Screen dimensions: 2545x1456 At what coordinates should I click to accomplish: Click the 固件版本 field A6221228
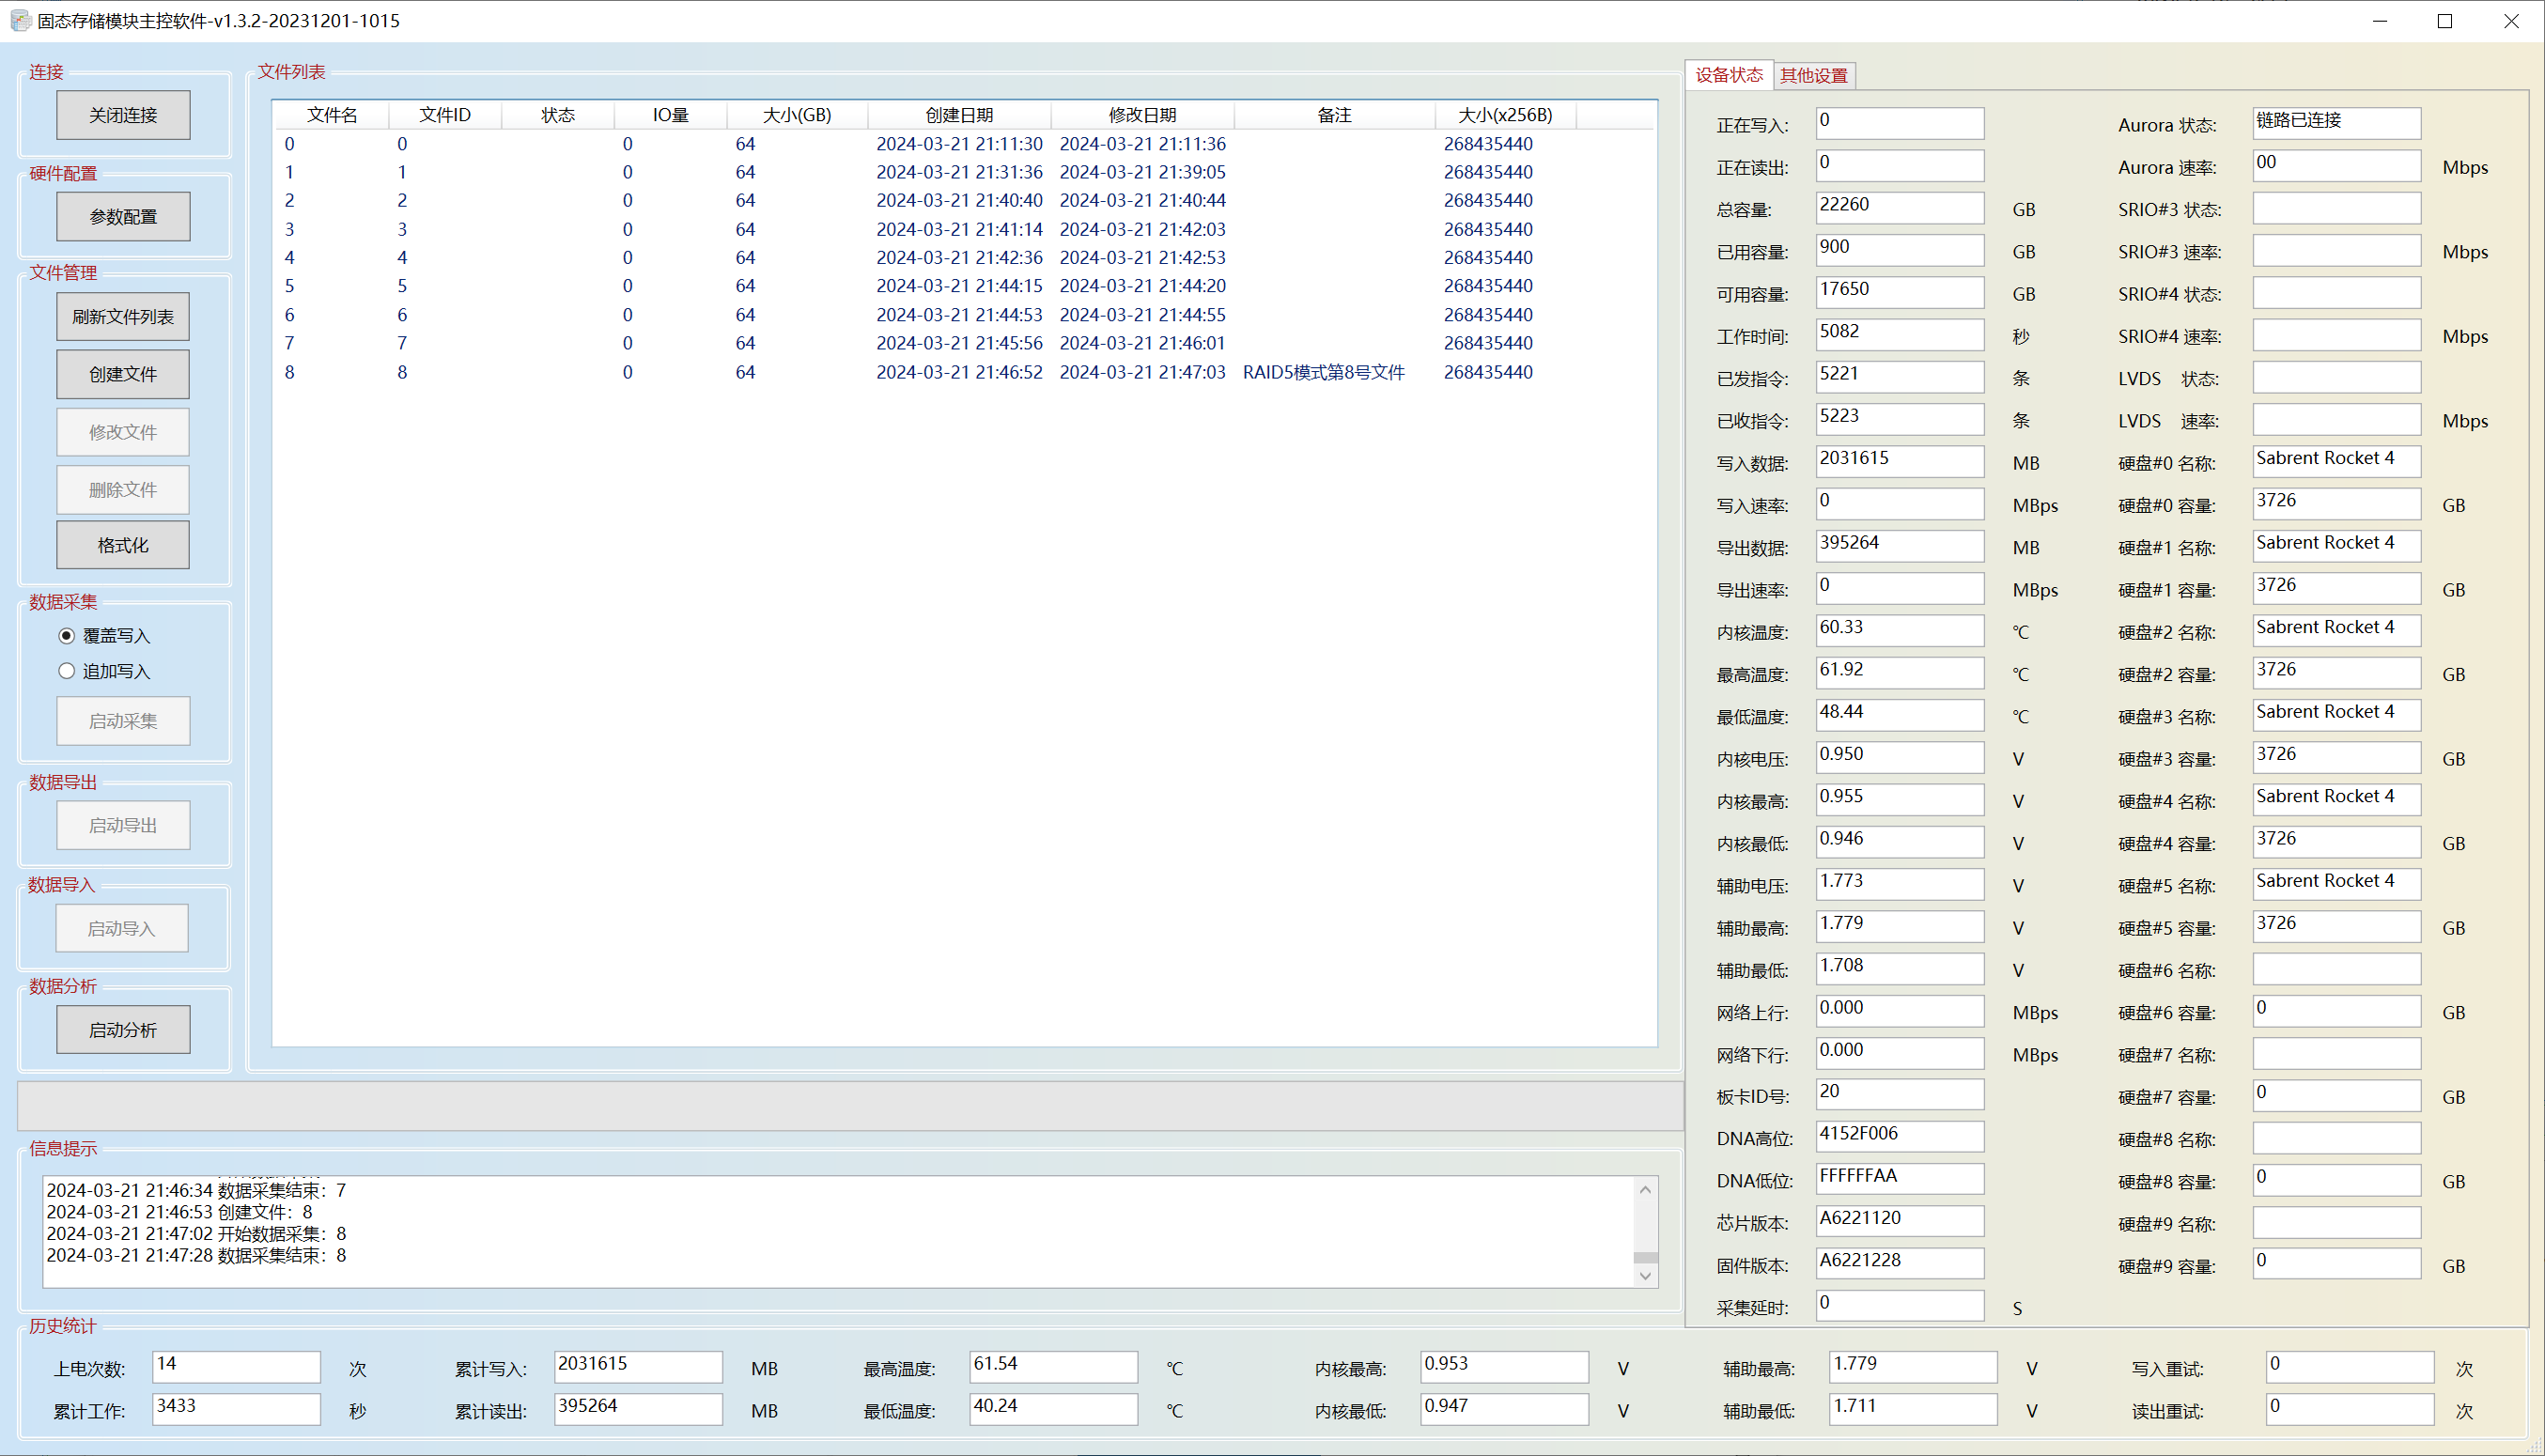pyautogui.click(x=1899, y=1263)
